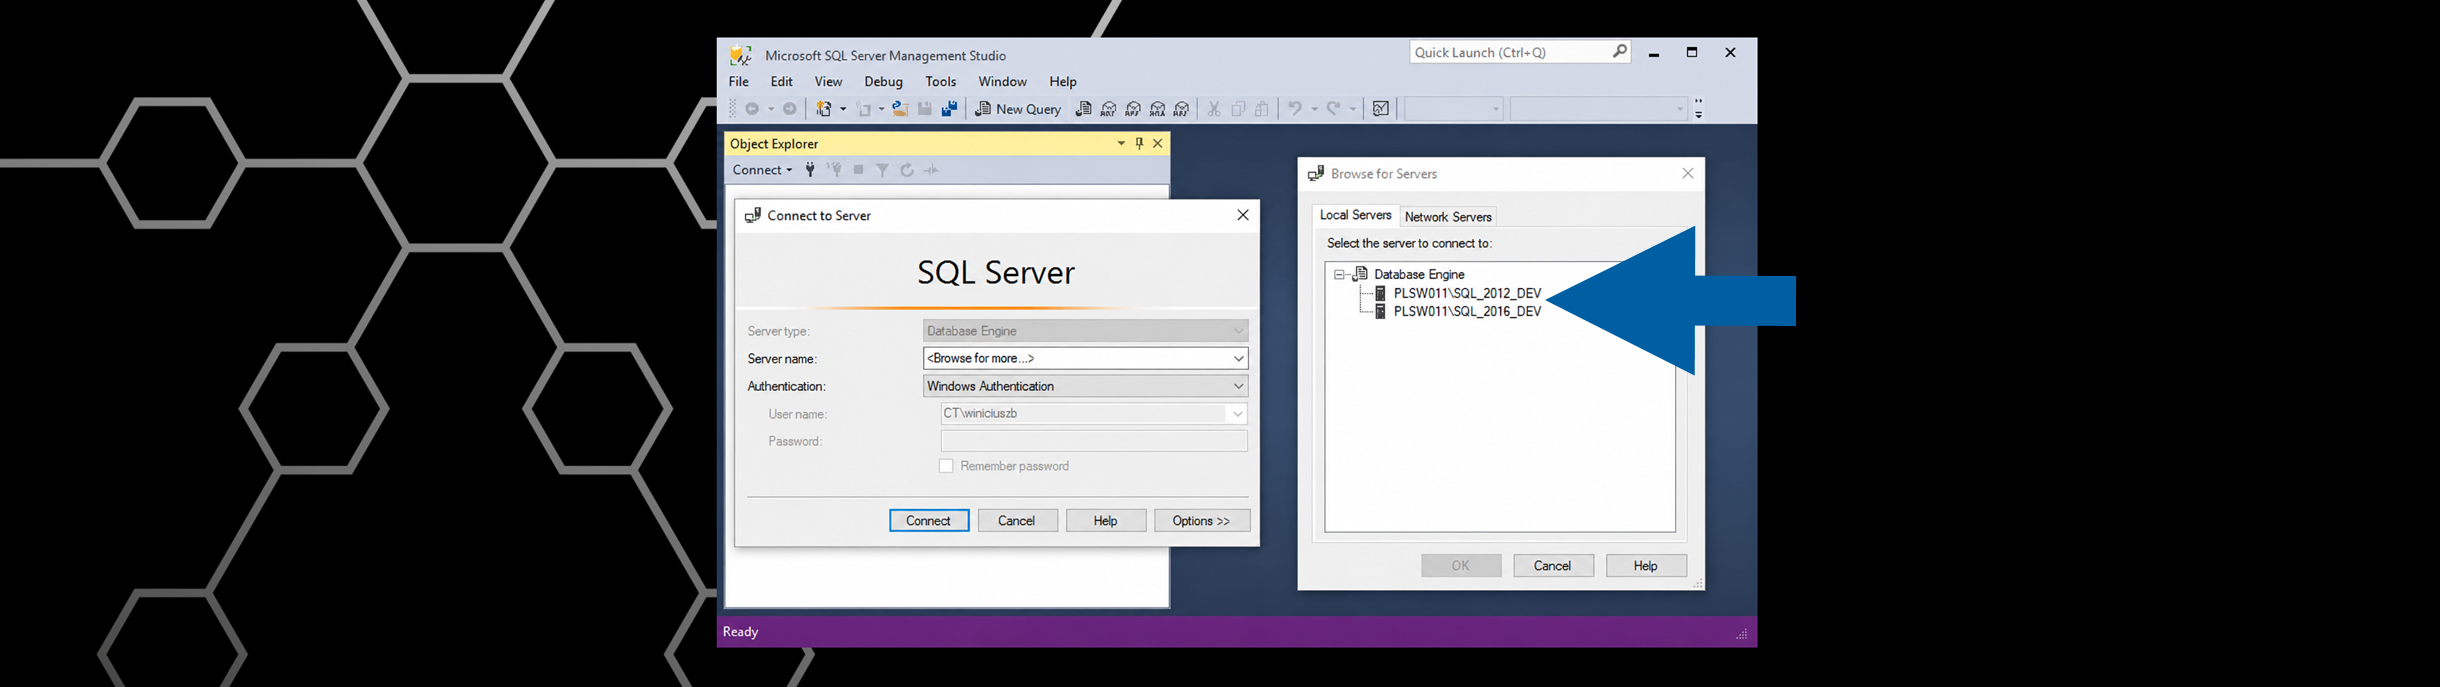Open the Server type dropdown

(1085, 331)
